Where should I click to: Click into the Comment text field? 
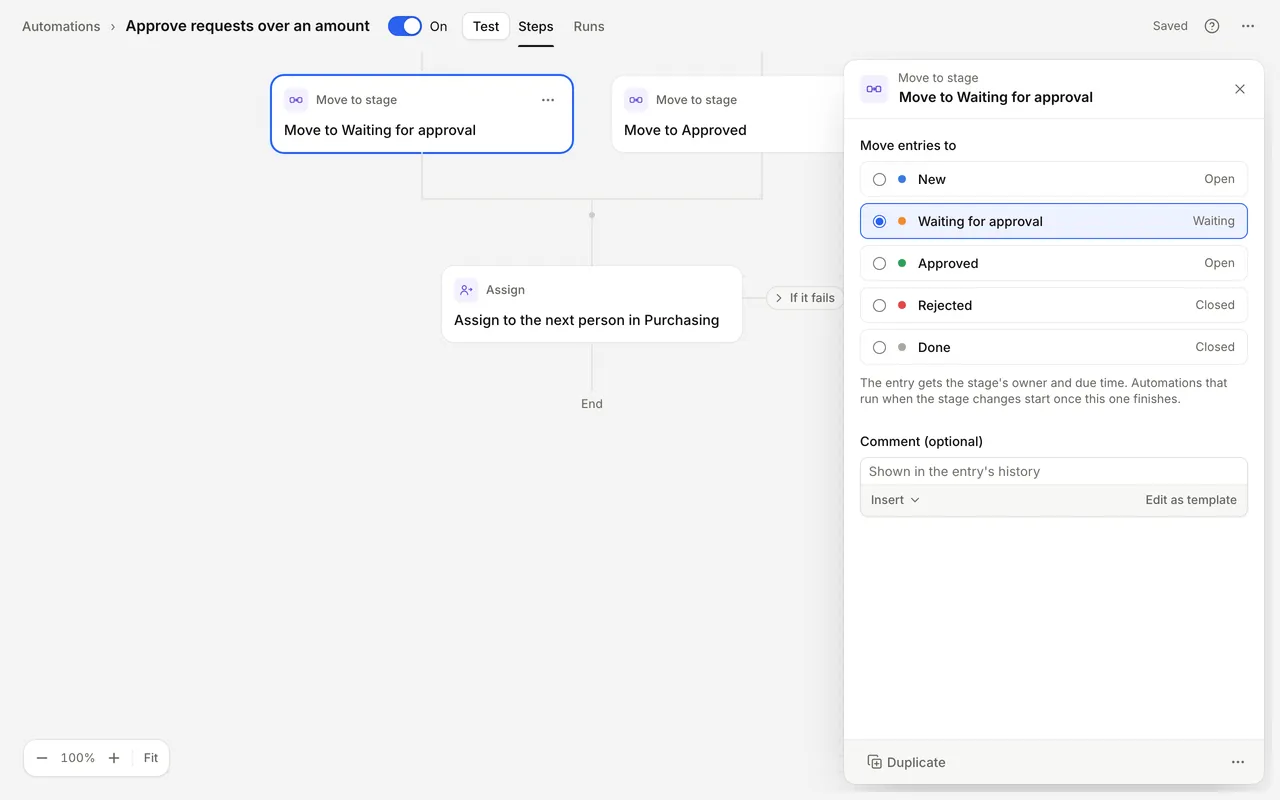click(1054, 472)
